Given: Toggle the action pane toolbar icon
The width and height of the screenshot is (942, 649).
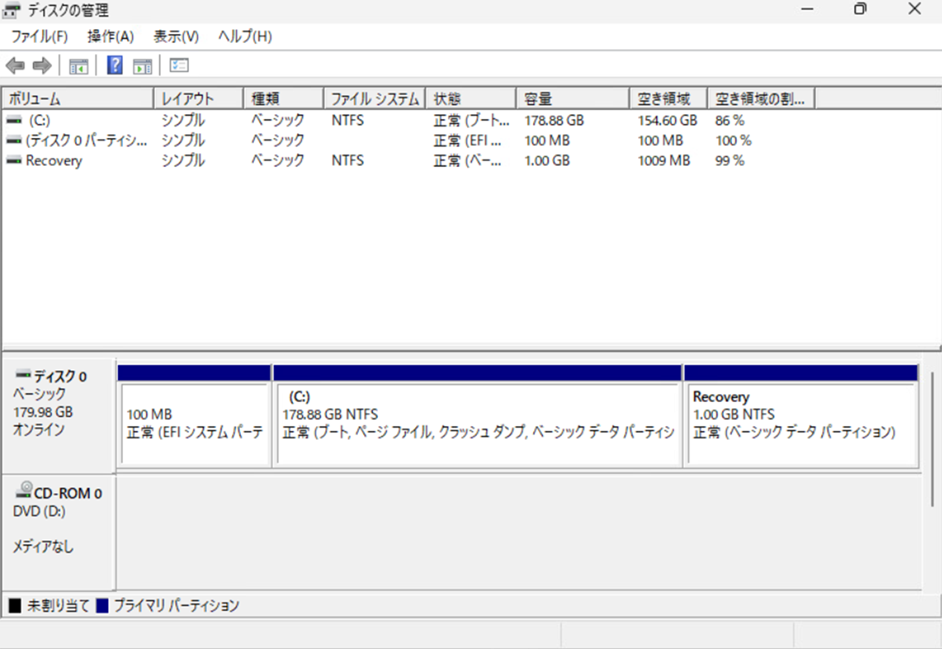Looking at the screenshot, I should pos(142,66).
